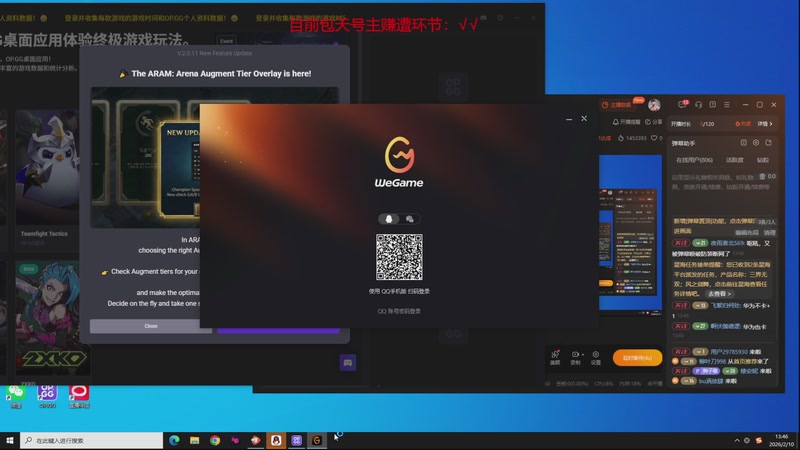This screenshot has height=450, width=800.
Task: Open Windows Start menu
Action: pos(9,440)
